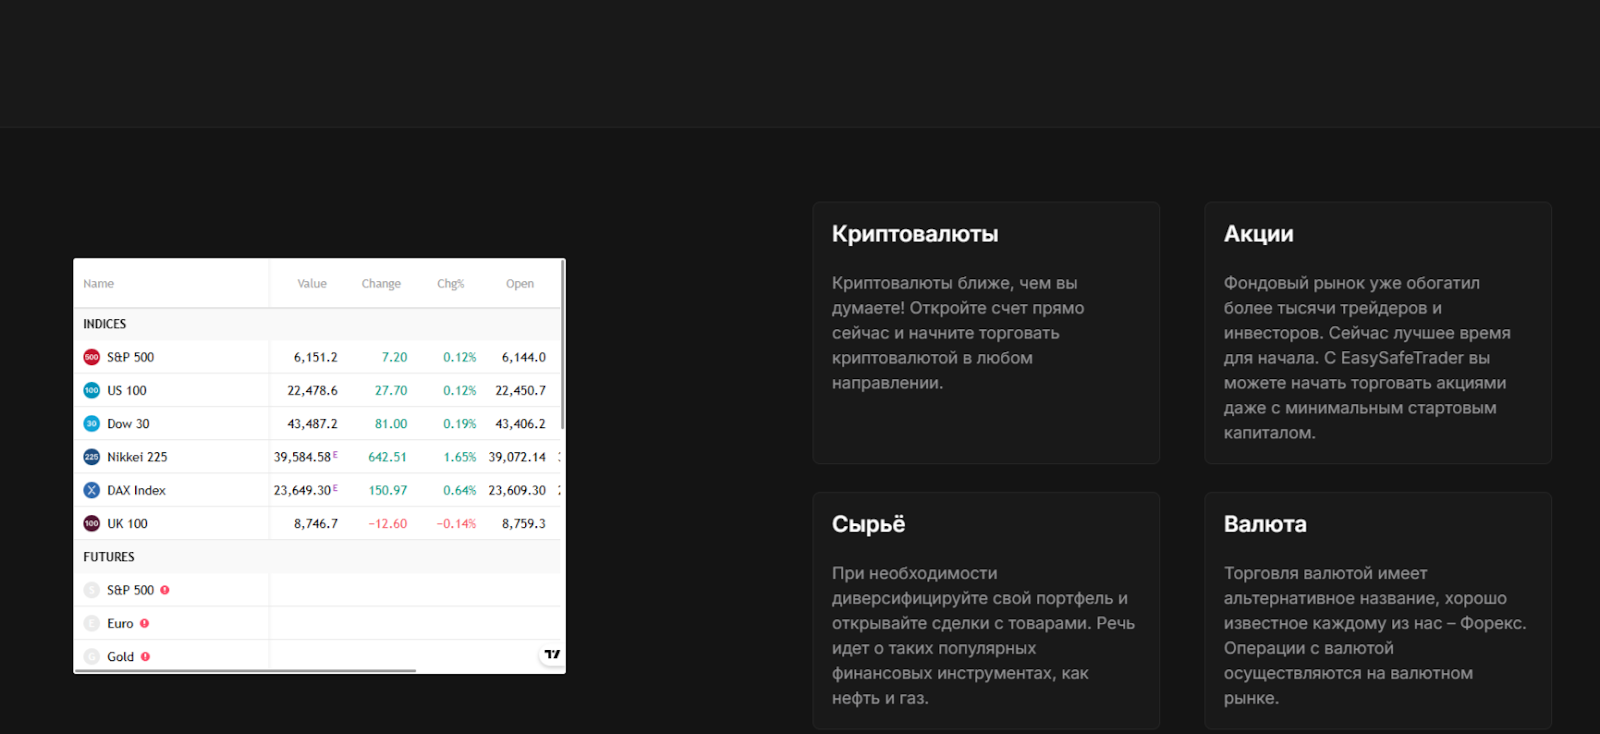Image resolution: width=1600 pixels, height=734 pixels.
Task: Open the US 100 row name
Action: [x=127, y=390]
